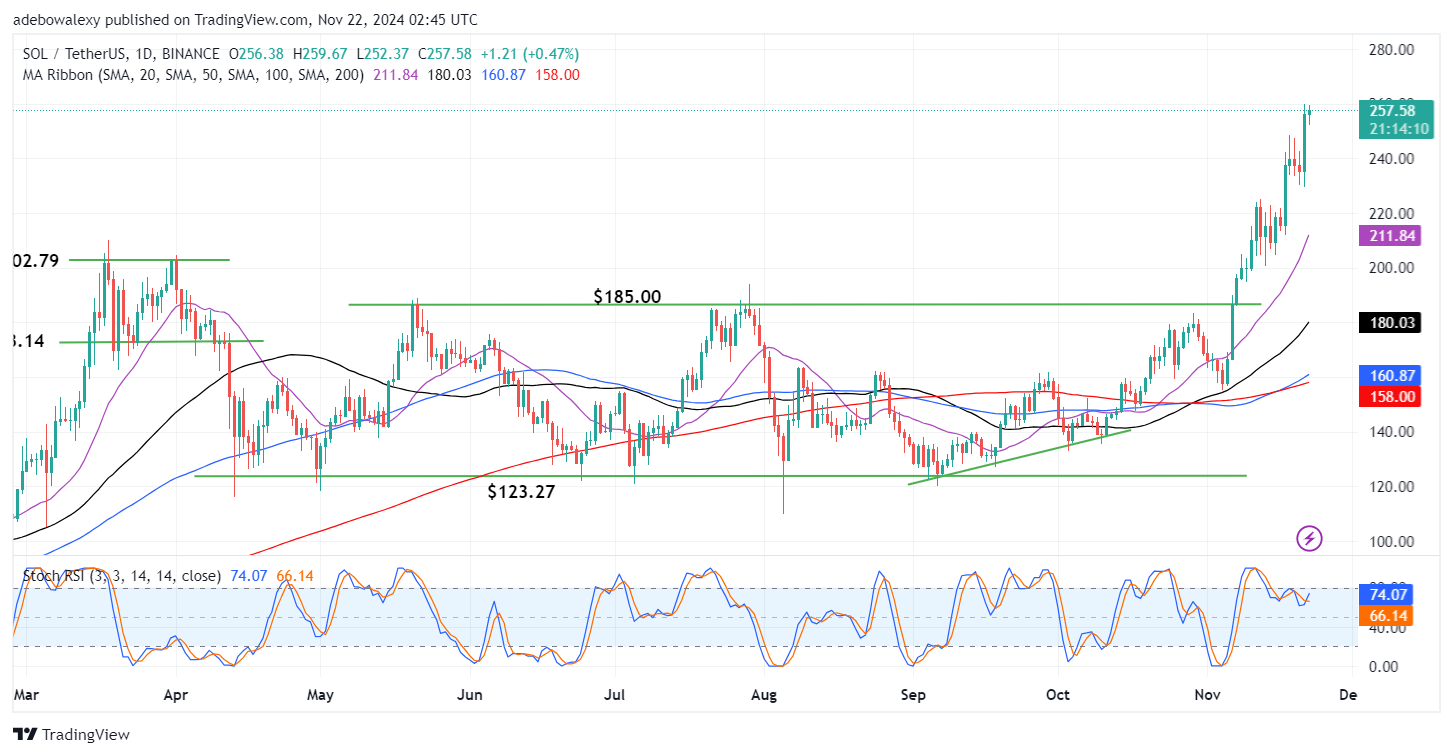Image resolution: width=1453 pixels, height=756 pixels.
Task: Click the black SMA 50 tag 180.03
Action: click(1391, 322)
